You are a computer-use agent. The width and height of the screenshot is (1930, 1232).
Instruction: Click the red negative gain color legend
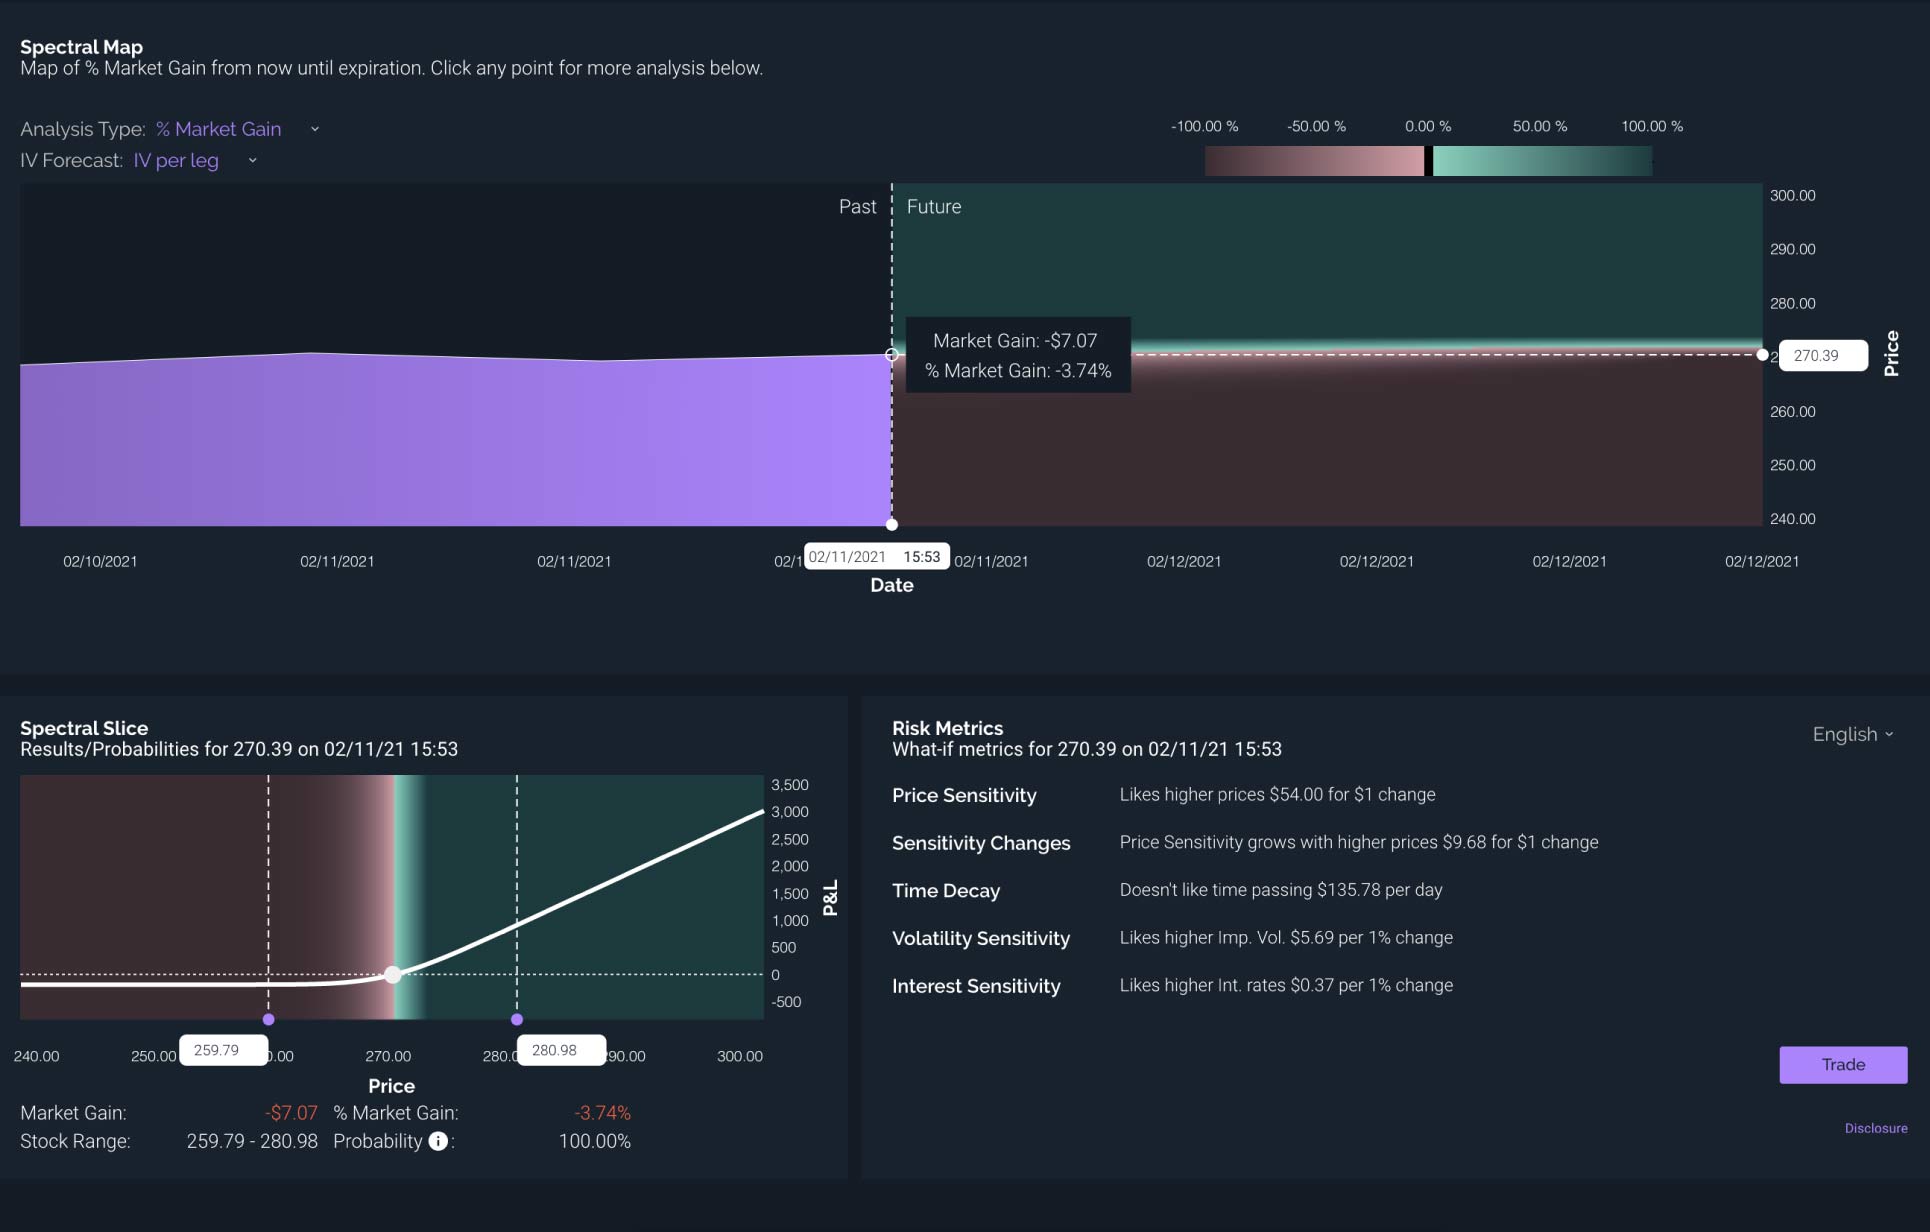(1313, 161)
